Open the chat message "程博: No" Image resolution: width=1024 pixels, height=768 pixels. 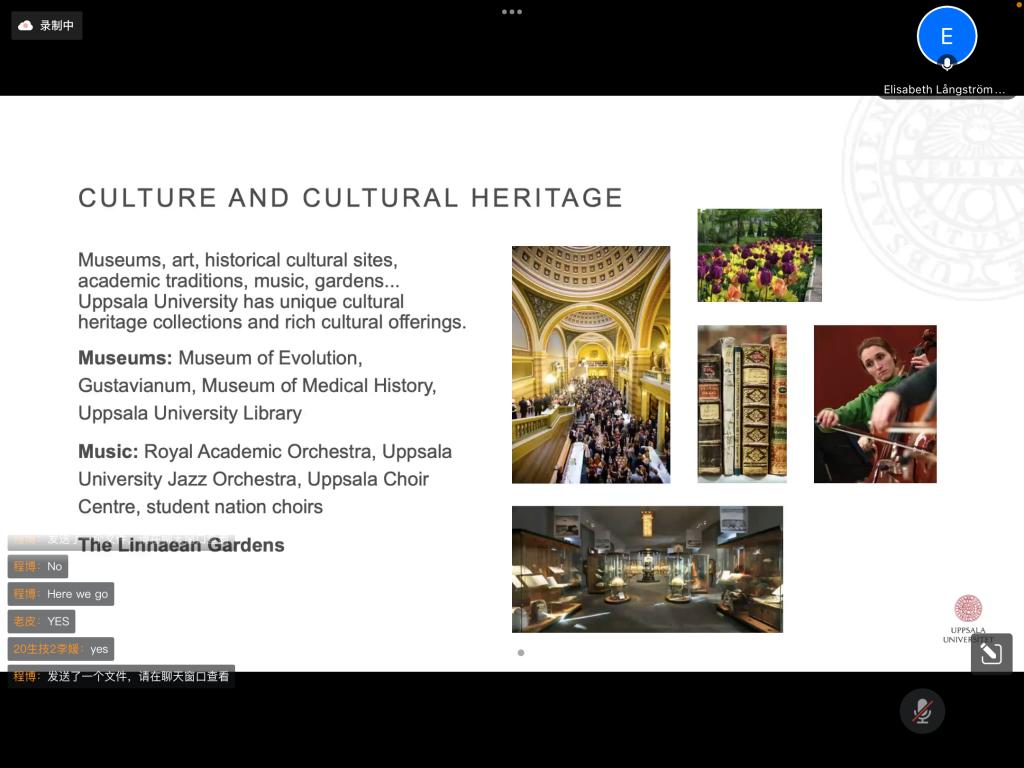(x=38, y=566)
